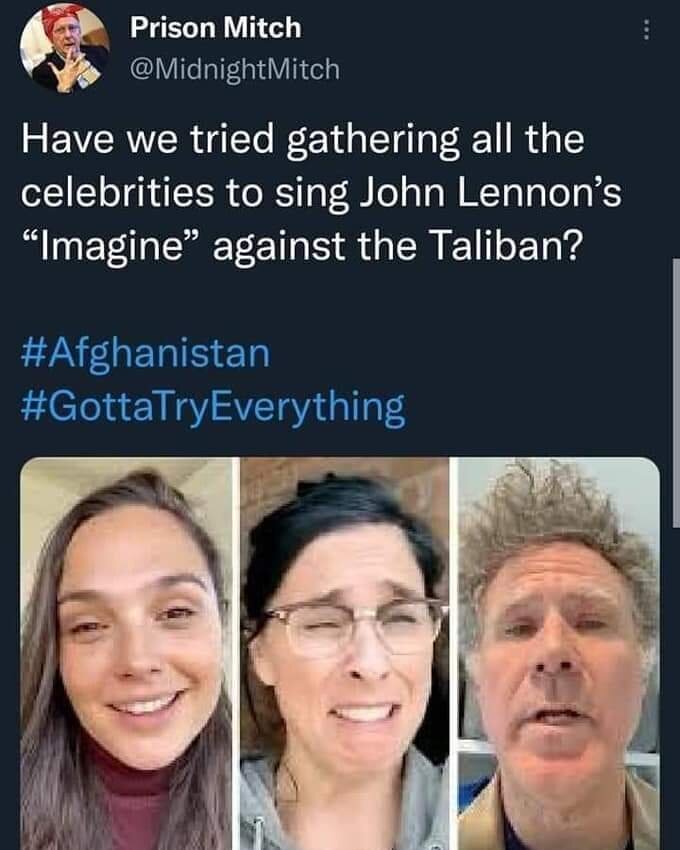680x850 pixels.
Task: Open the middle photo of person with glasses
Action: (345, 653)
